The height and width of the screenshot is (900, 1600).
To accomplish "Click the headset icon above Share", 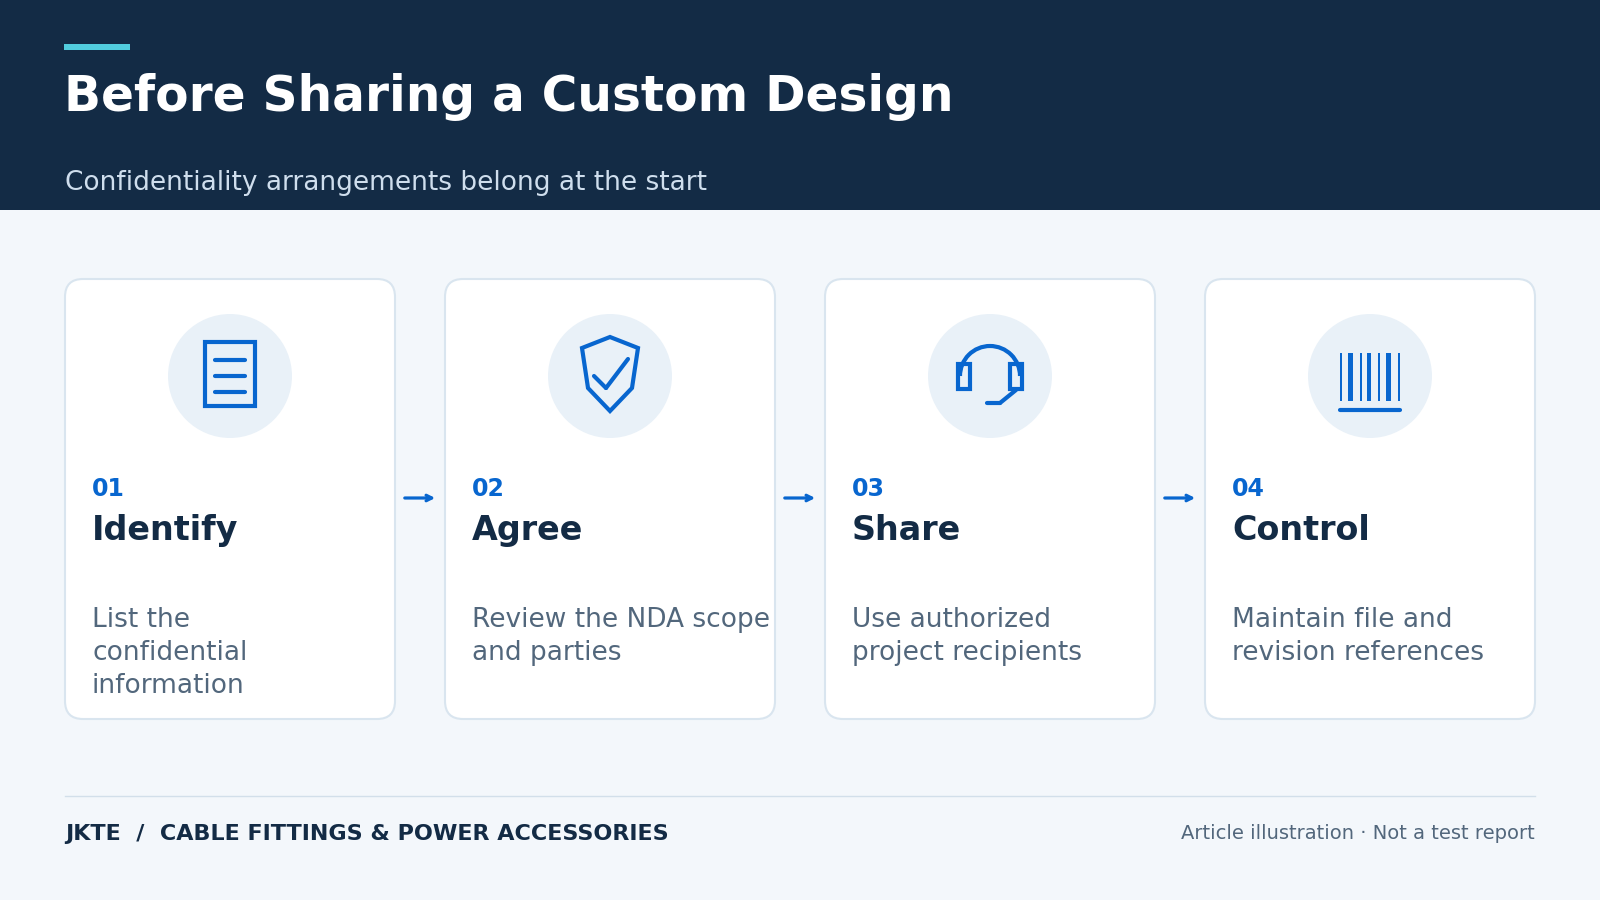I will pyautogui.click(x=990, y=375).
